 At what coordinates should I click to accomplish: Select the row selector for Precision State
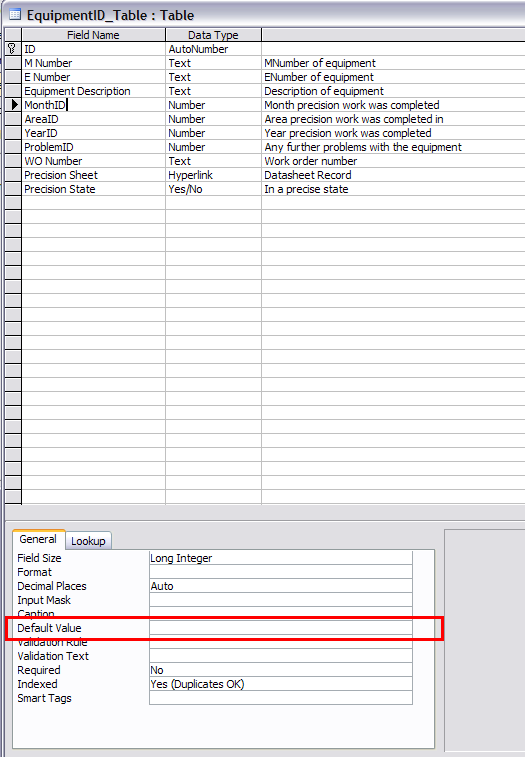pos(13,189)
